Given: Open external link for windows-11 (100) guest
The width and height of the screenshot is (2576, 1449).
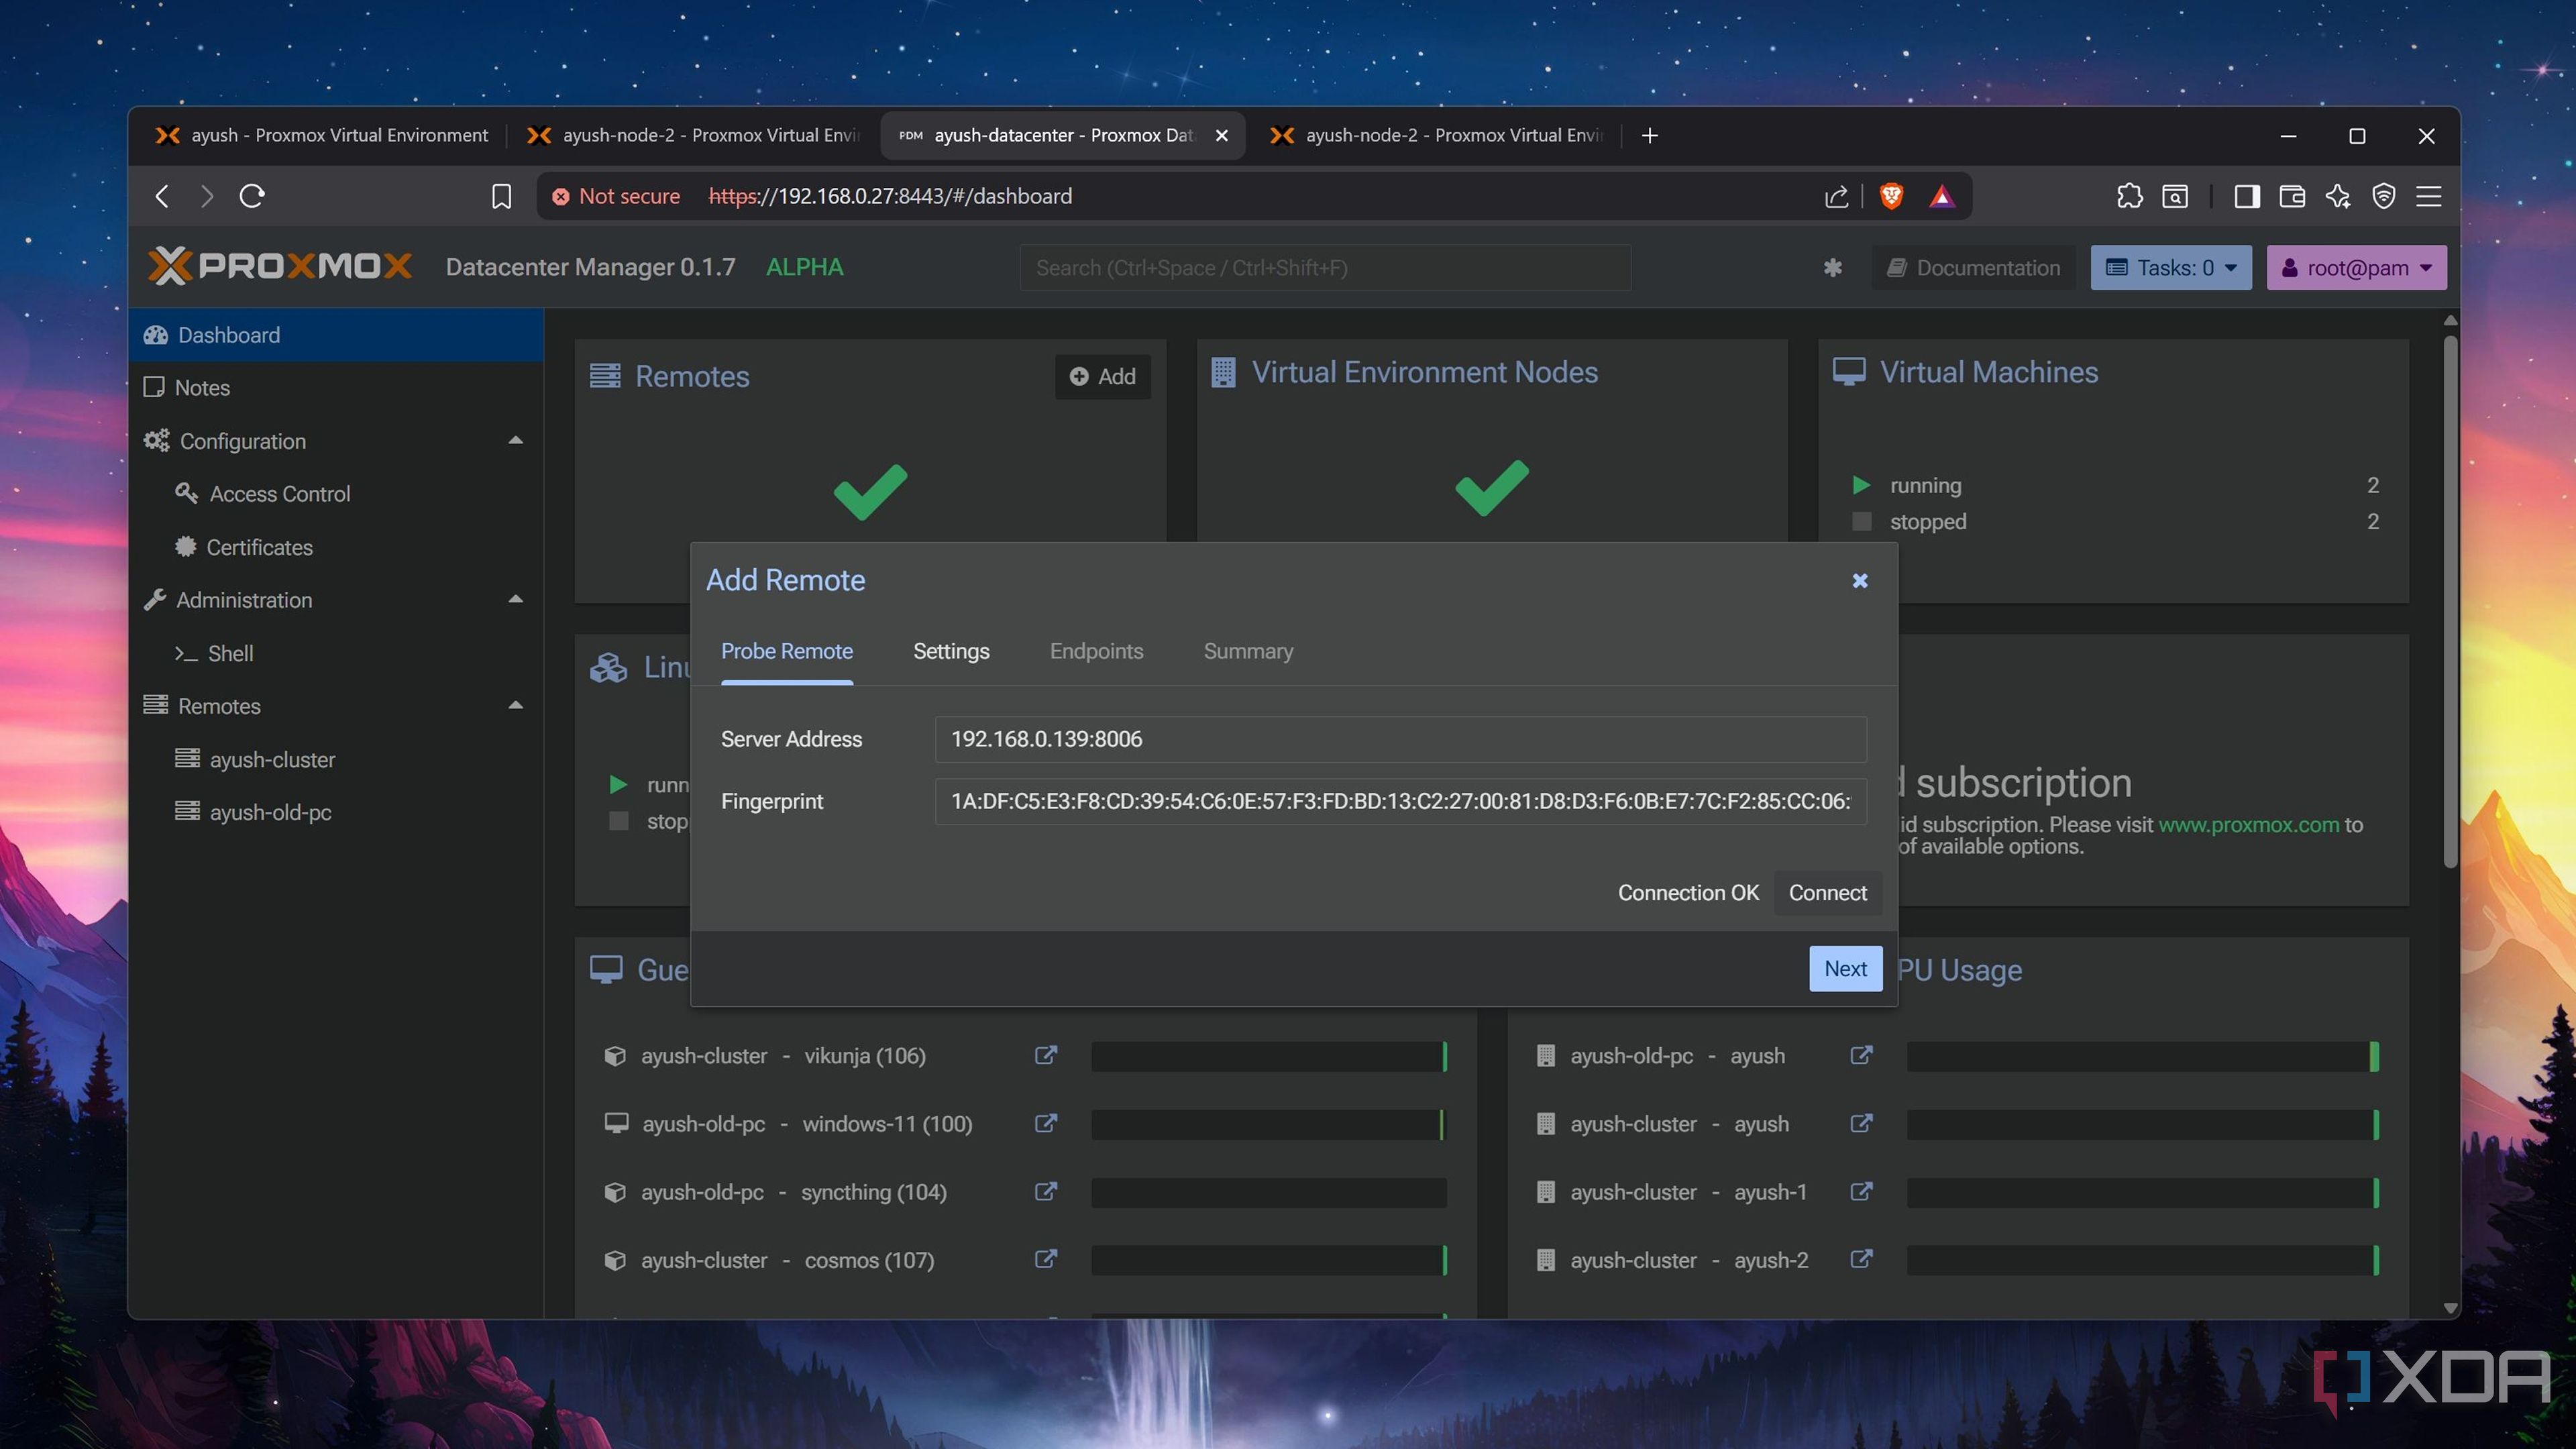Looking at the screenshot, I should pyautogui.click(x=1045, y=1124).
